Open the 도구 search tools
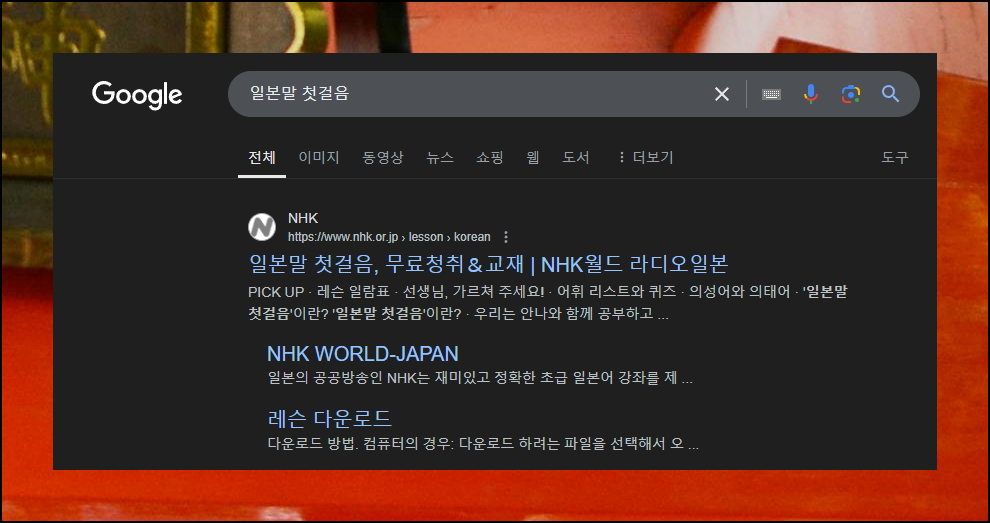This screenshot has height=523, width=990. pyautogui.click(x=895, y=157)
